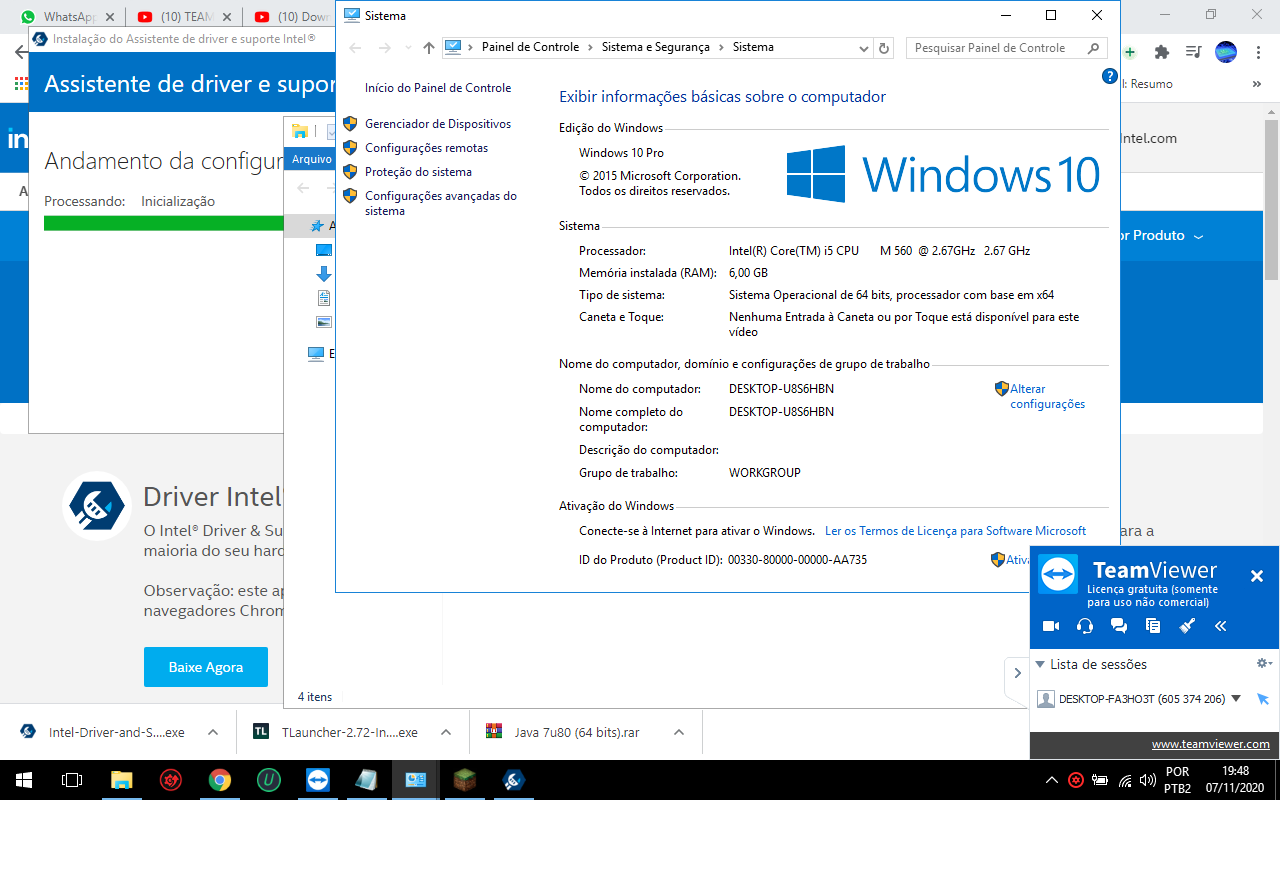Open Sistema window help question mark icon
The width and height of the screenshot is (1280, 879).
[1109, 76]
